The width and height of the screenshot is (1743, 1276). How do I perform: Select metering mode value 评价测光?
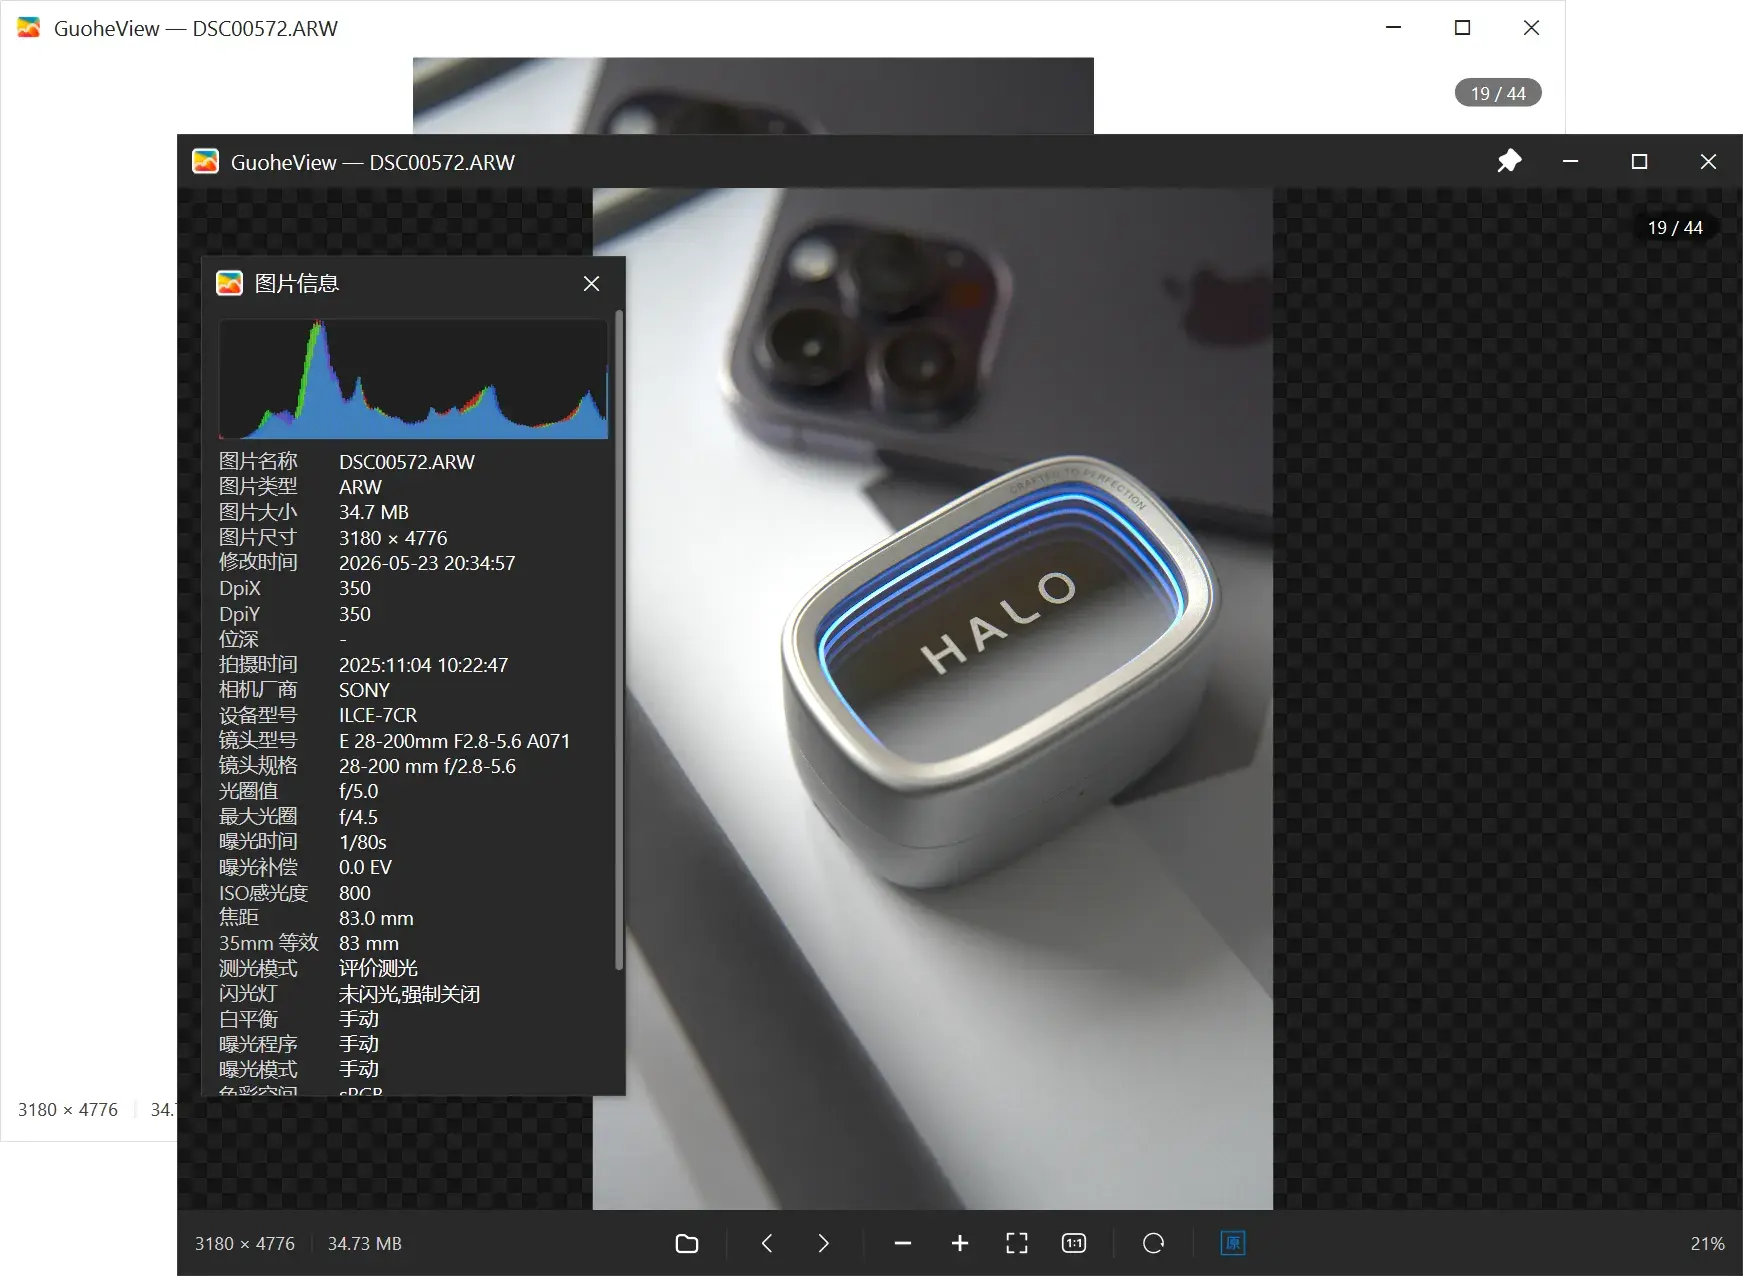378,968
